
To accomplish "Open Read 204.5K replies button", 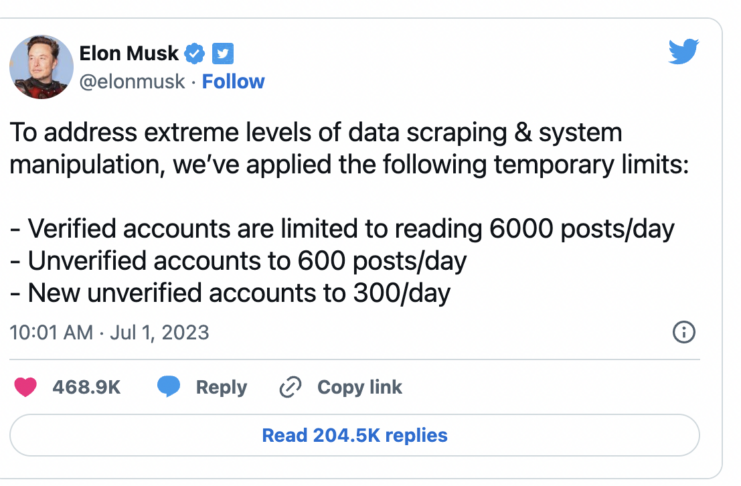I will pyautogui.click(x=354, y=435).
